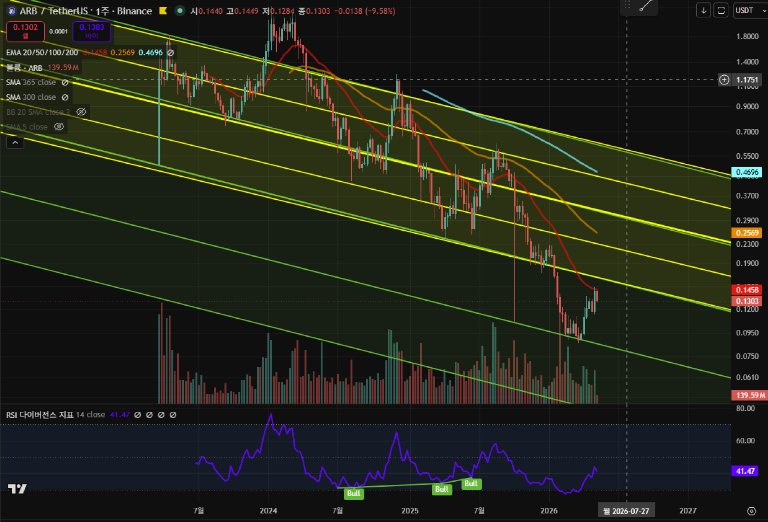Click the EMA 20/50/100/200 null icon
768x522 pixels.
click(x=170, y=52)
